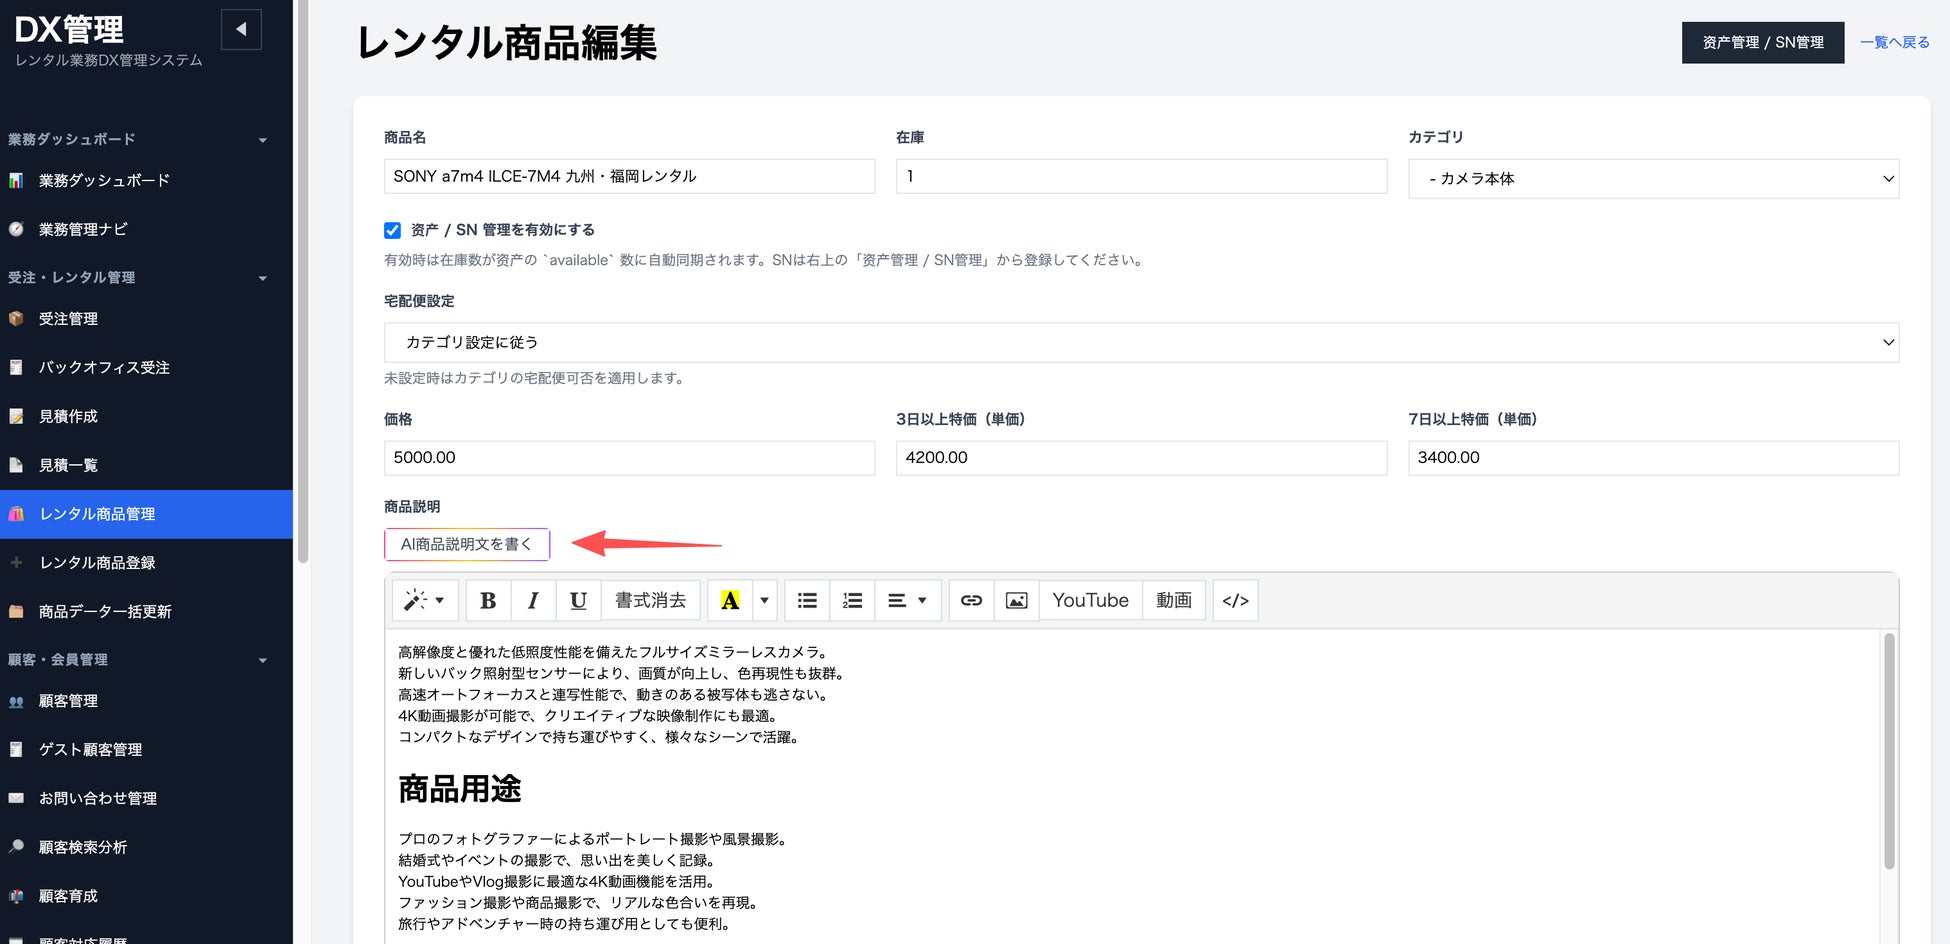Click the sidebar's vertical scrollbar
Screen dimensions: 1950x944
coord(302,280)
